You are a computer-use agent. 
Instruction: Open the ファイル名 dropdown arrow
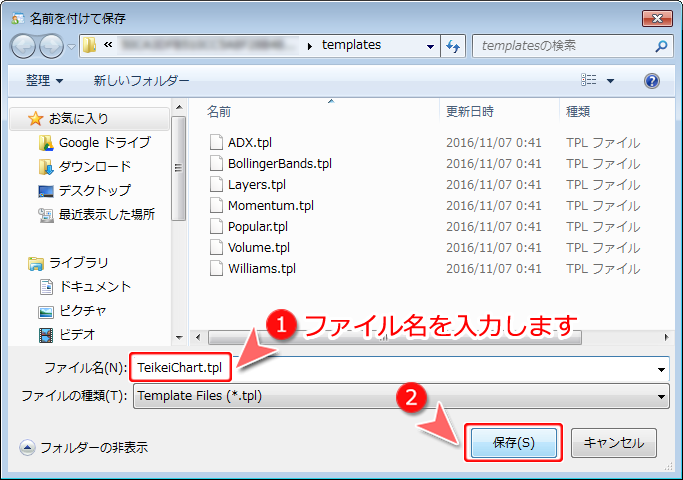[661, 369]
